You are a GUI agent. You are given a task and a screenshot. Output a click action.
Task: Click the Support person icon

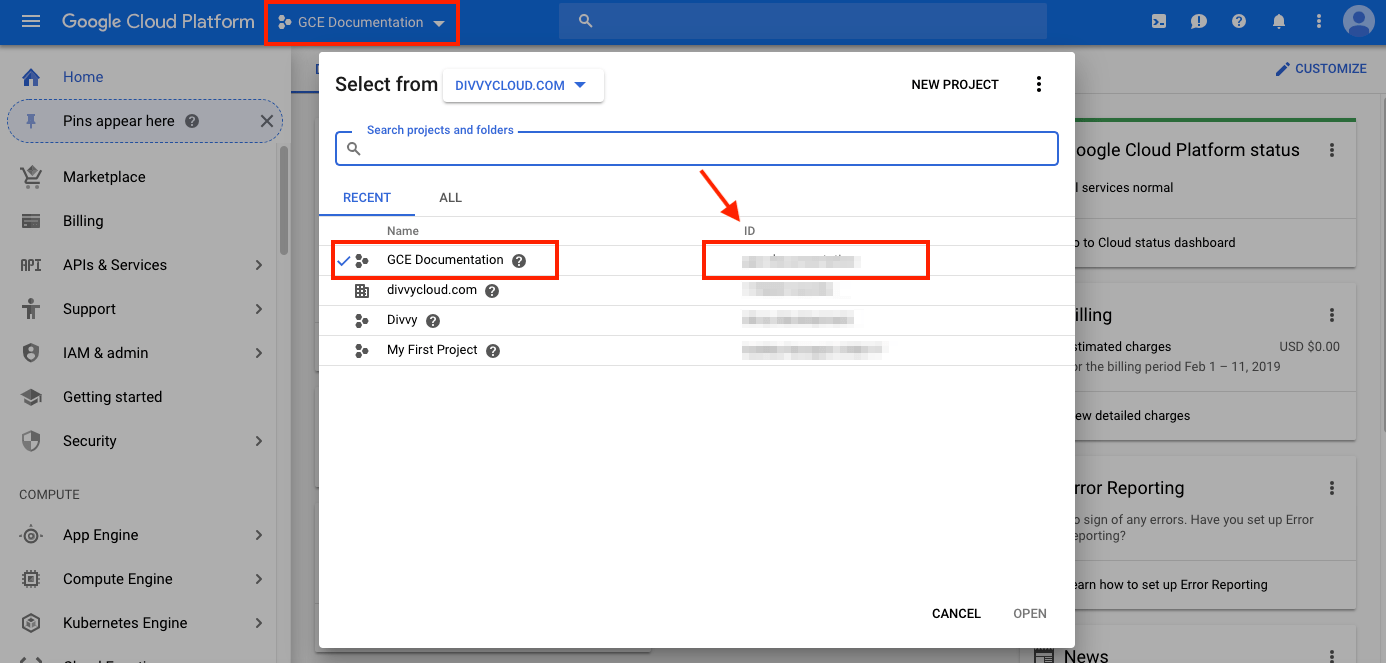[31, 309]
